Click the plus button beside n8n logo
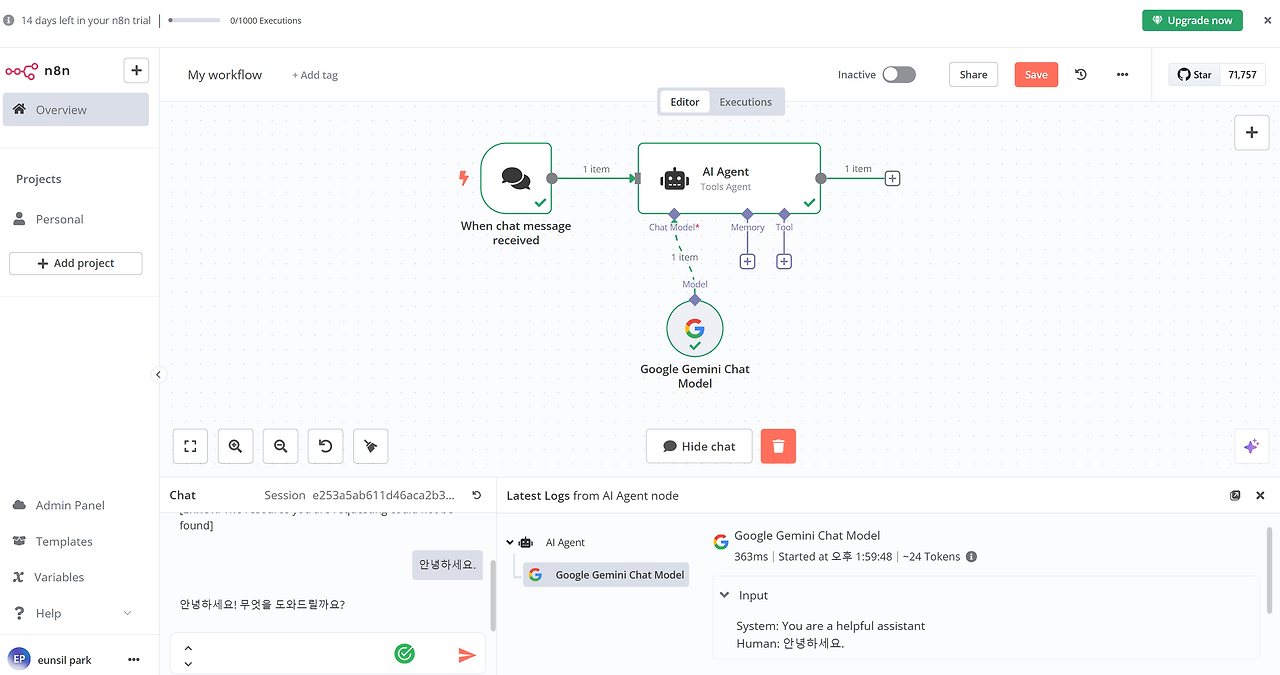This screenshot has width=1280, height=675. [136, 70]
